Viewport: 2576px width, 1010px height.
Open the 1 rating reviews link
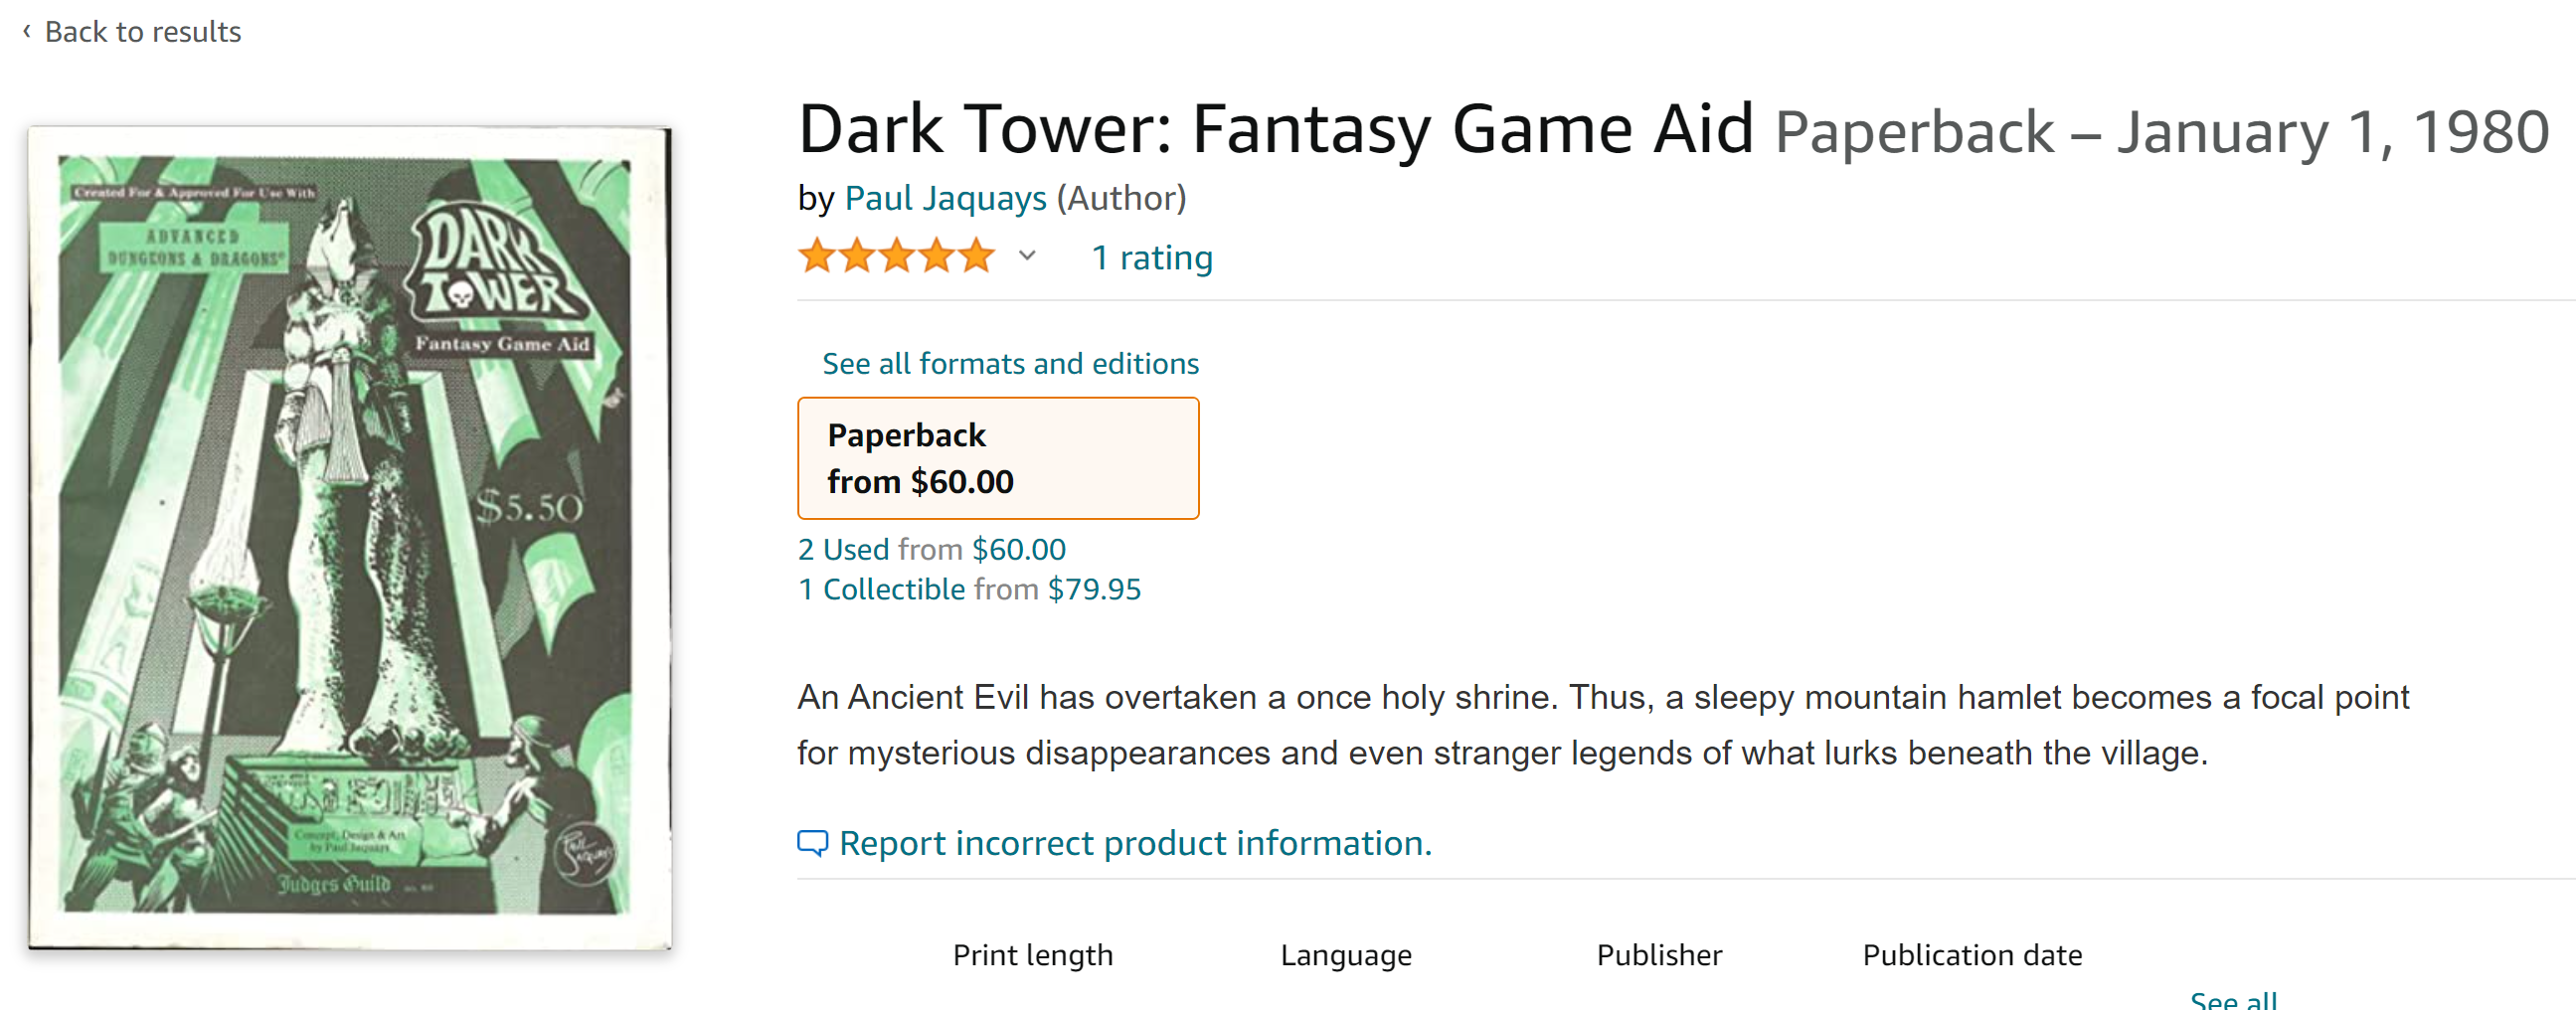[x=1152, y=258]
